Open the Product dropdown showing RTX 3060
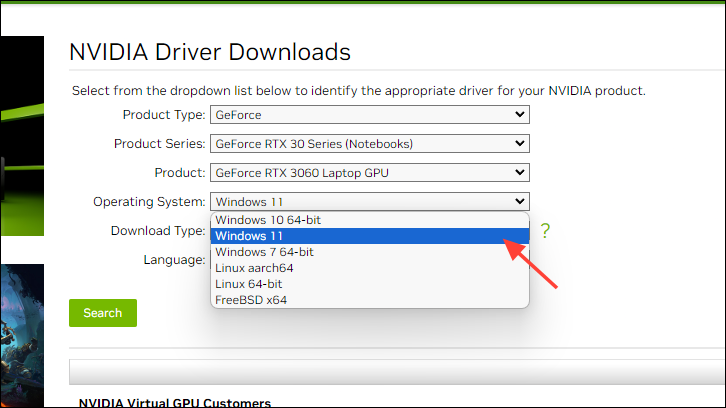The height and width of the screenshot is (408, 726). [369, 173]
